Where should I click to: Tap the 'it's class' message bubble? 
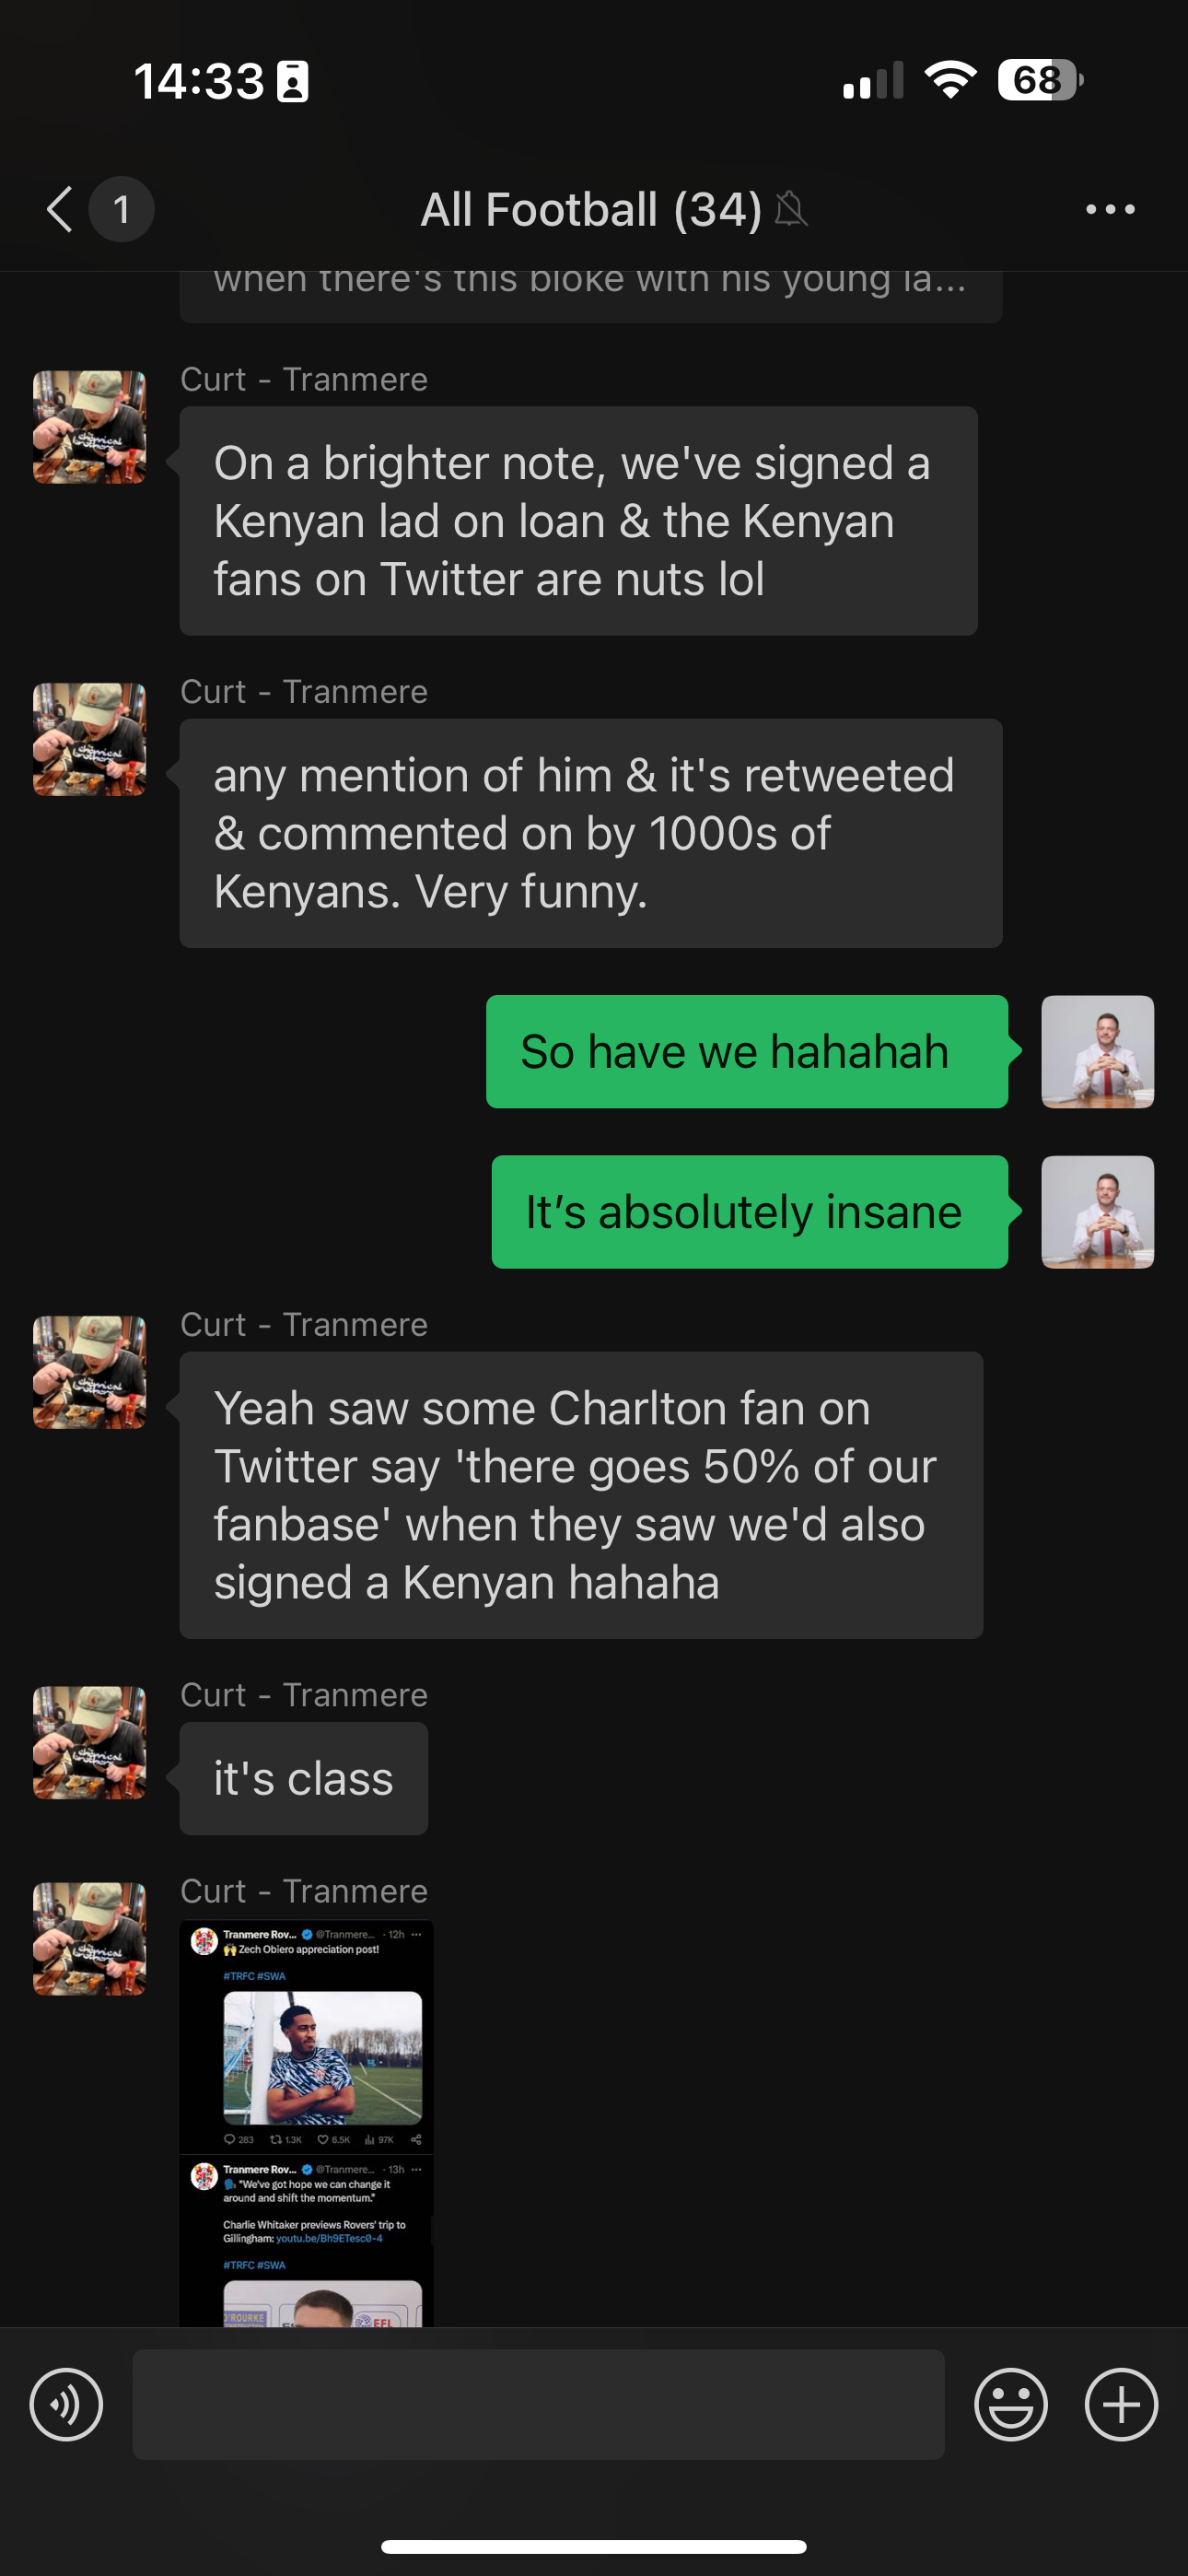point(304,1778)
